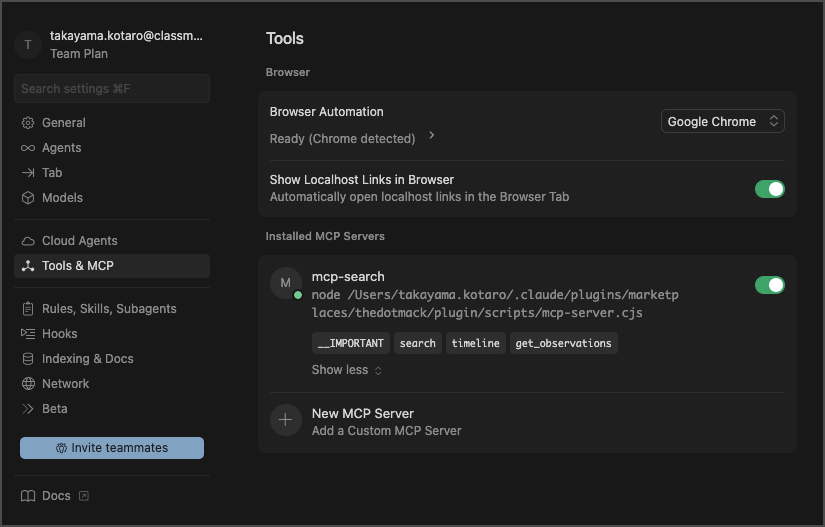The height and width of the screenshot is (527, 825).
Task: Open the Google Chrome browser dropdown
Action: pos(723,122)
